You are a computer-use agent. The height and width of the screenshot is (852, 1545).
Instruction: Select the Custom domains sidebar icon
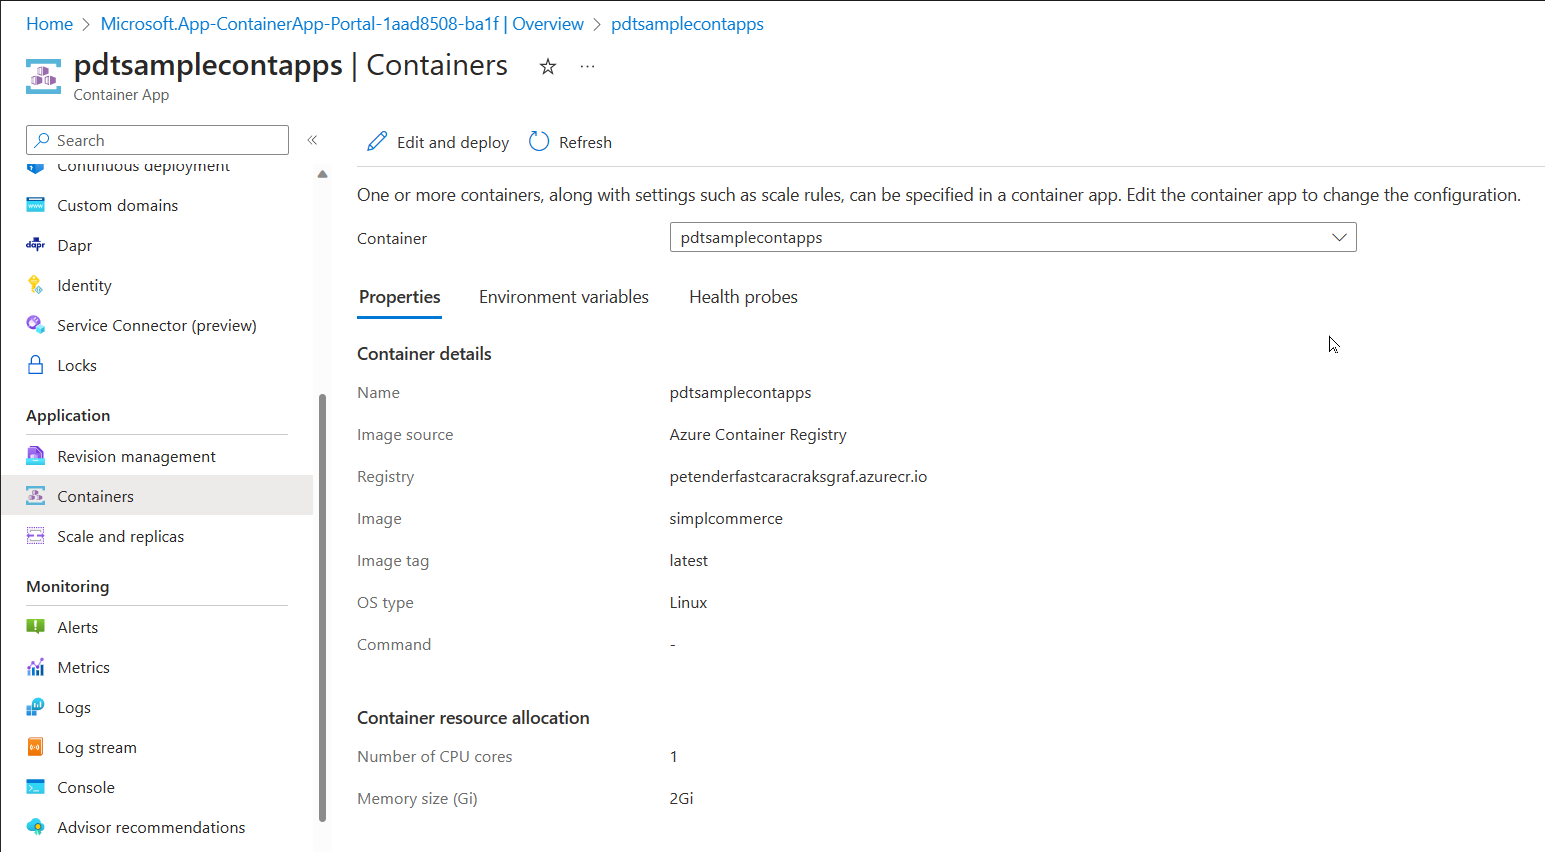click(35, 204)
